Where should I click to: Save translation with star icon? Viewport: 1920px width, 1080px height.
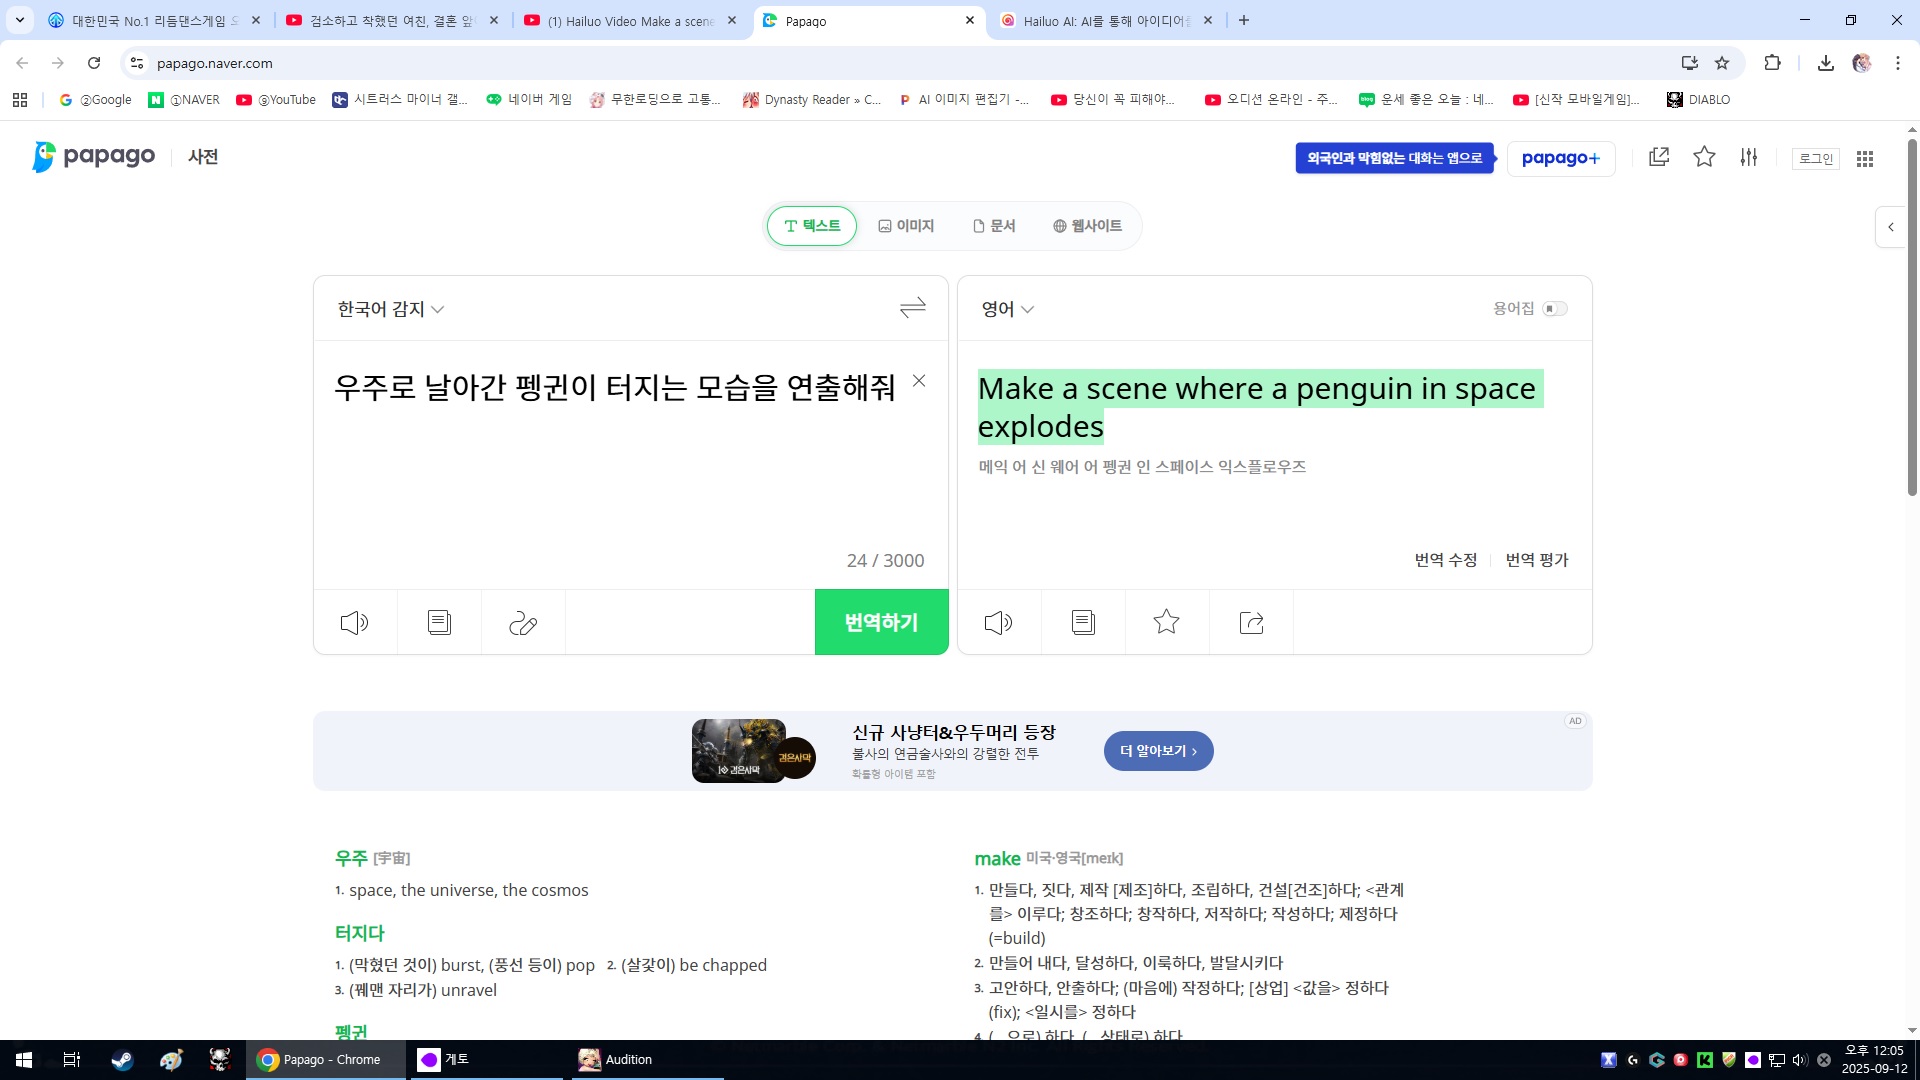click(x=1166, y=623)
